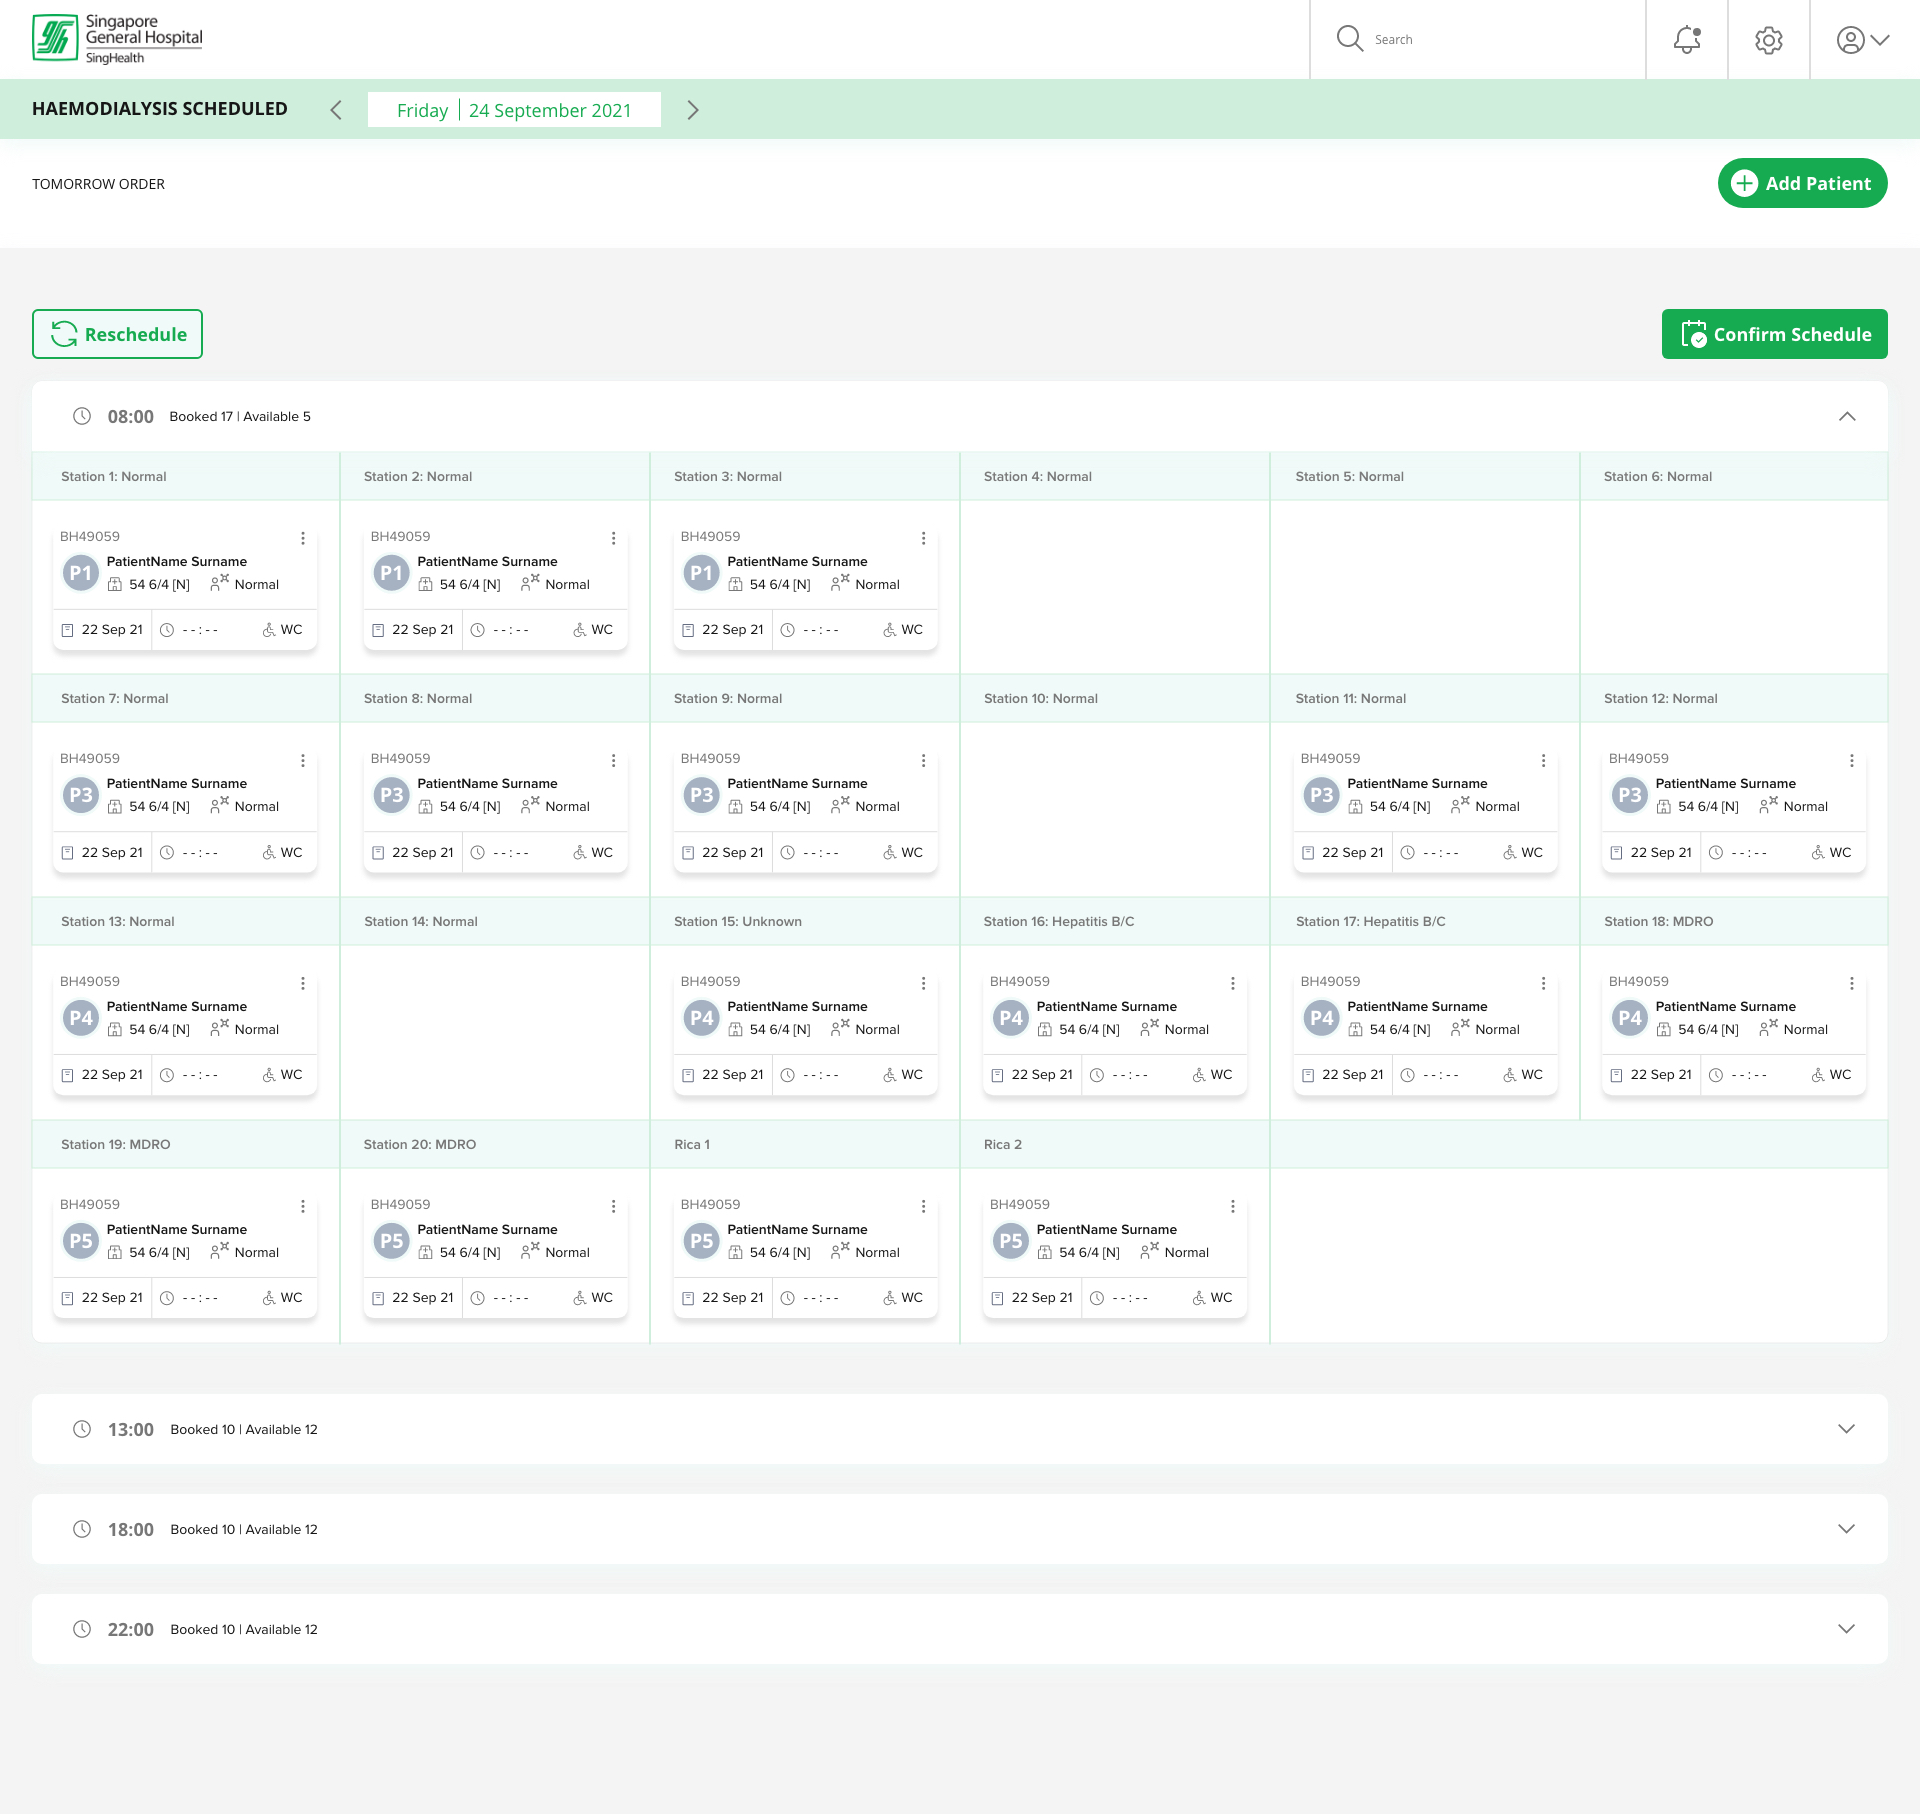The width and height of the screenshot is (1920, 1814).
Task: Open the three-dot menu on Station 12 card
Action: point(1852,761)
